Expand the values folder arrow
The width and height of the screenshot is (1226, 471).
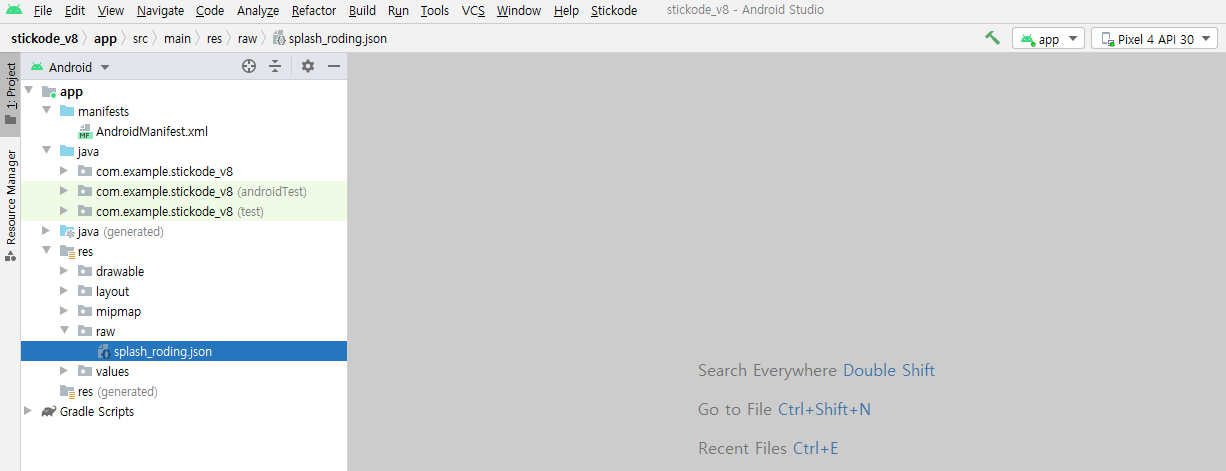[x=65, y=371]
